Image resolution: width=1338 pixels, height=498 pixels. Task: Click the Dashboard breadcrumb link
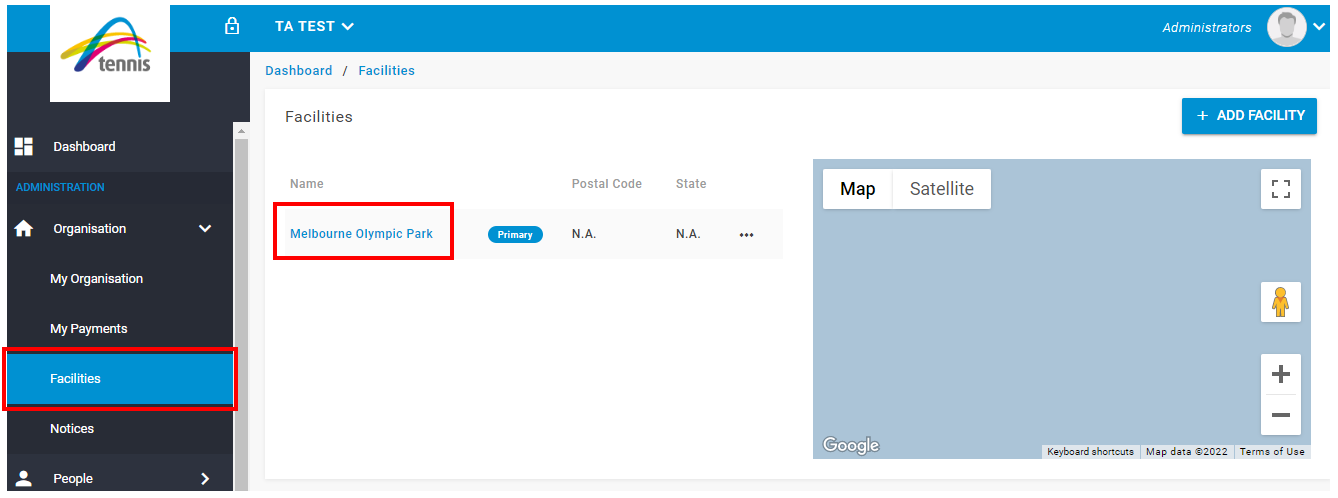(x=298, y=71)
